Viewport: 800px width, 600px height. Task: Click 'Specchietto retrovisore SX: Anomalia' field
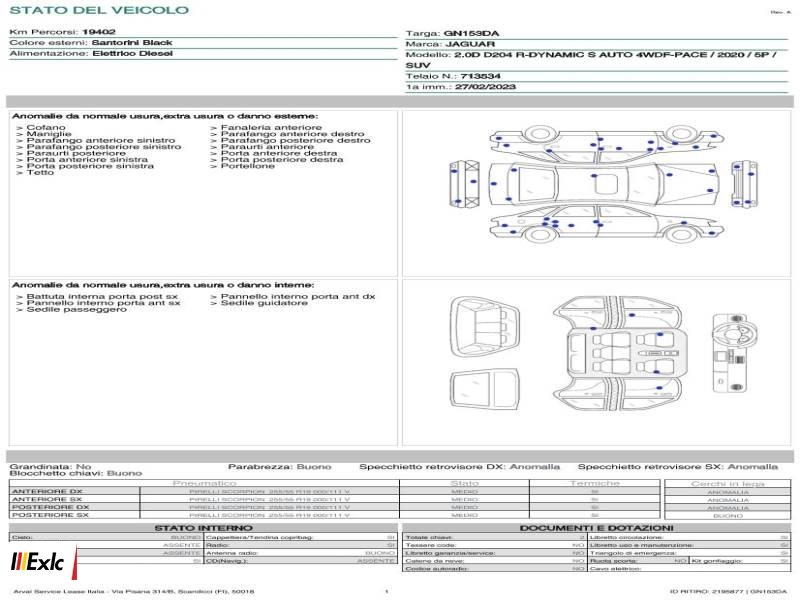click(678, 467)
